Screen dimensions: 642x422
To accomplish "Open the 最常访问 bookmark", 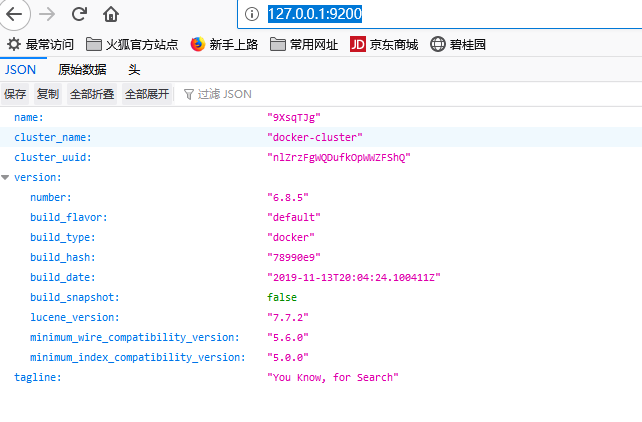I will 40,44.
